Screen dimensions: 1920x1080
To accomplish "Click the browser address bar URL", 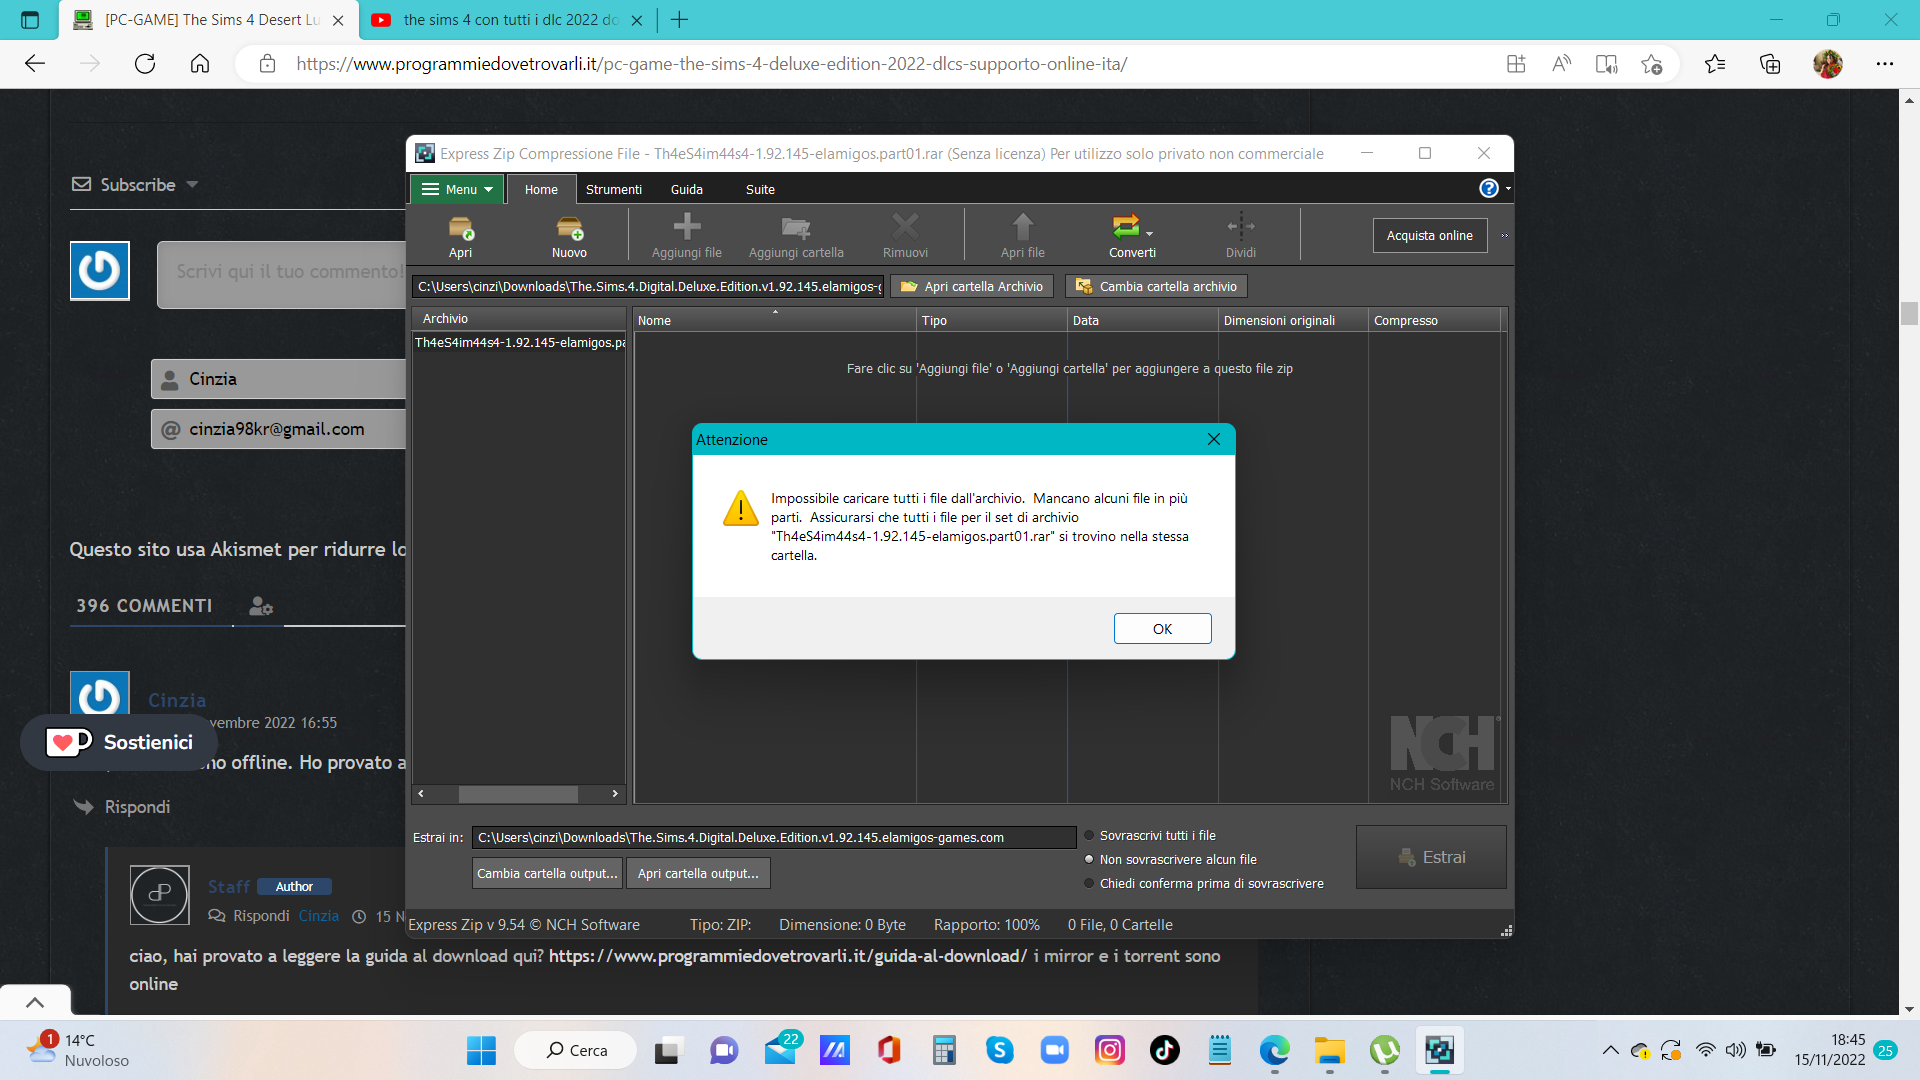I will (x=711, y=64).
